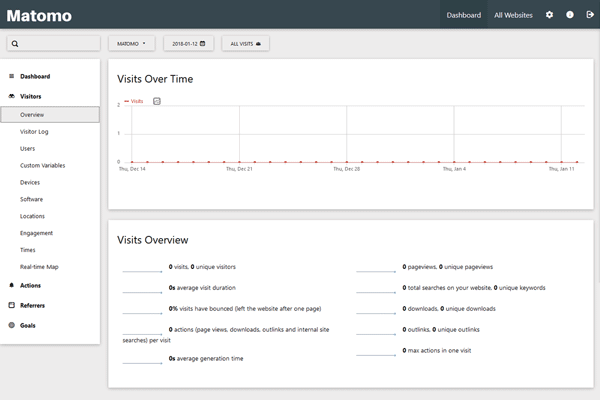Image resolution: width=600 pixels, height=400 pixels.
Task: Open the 2018-01-12 date picker
Action: coord(187,44)
